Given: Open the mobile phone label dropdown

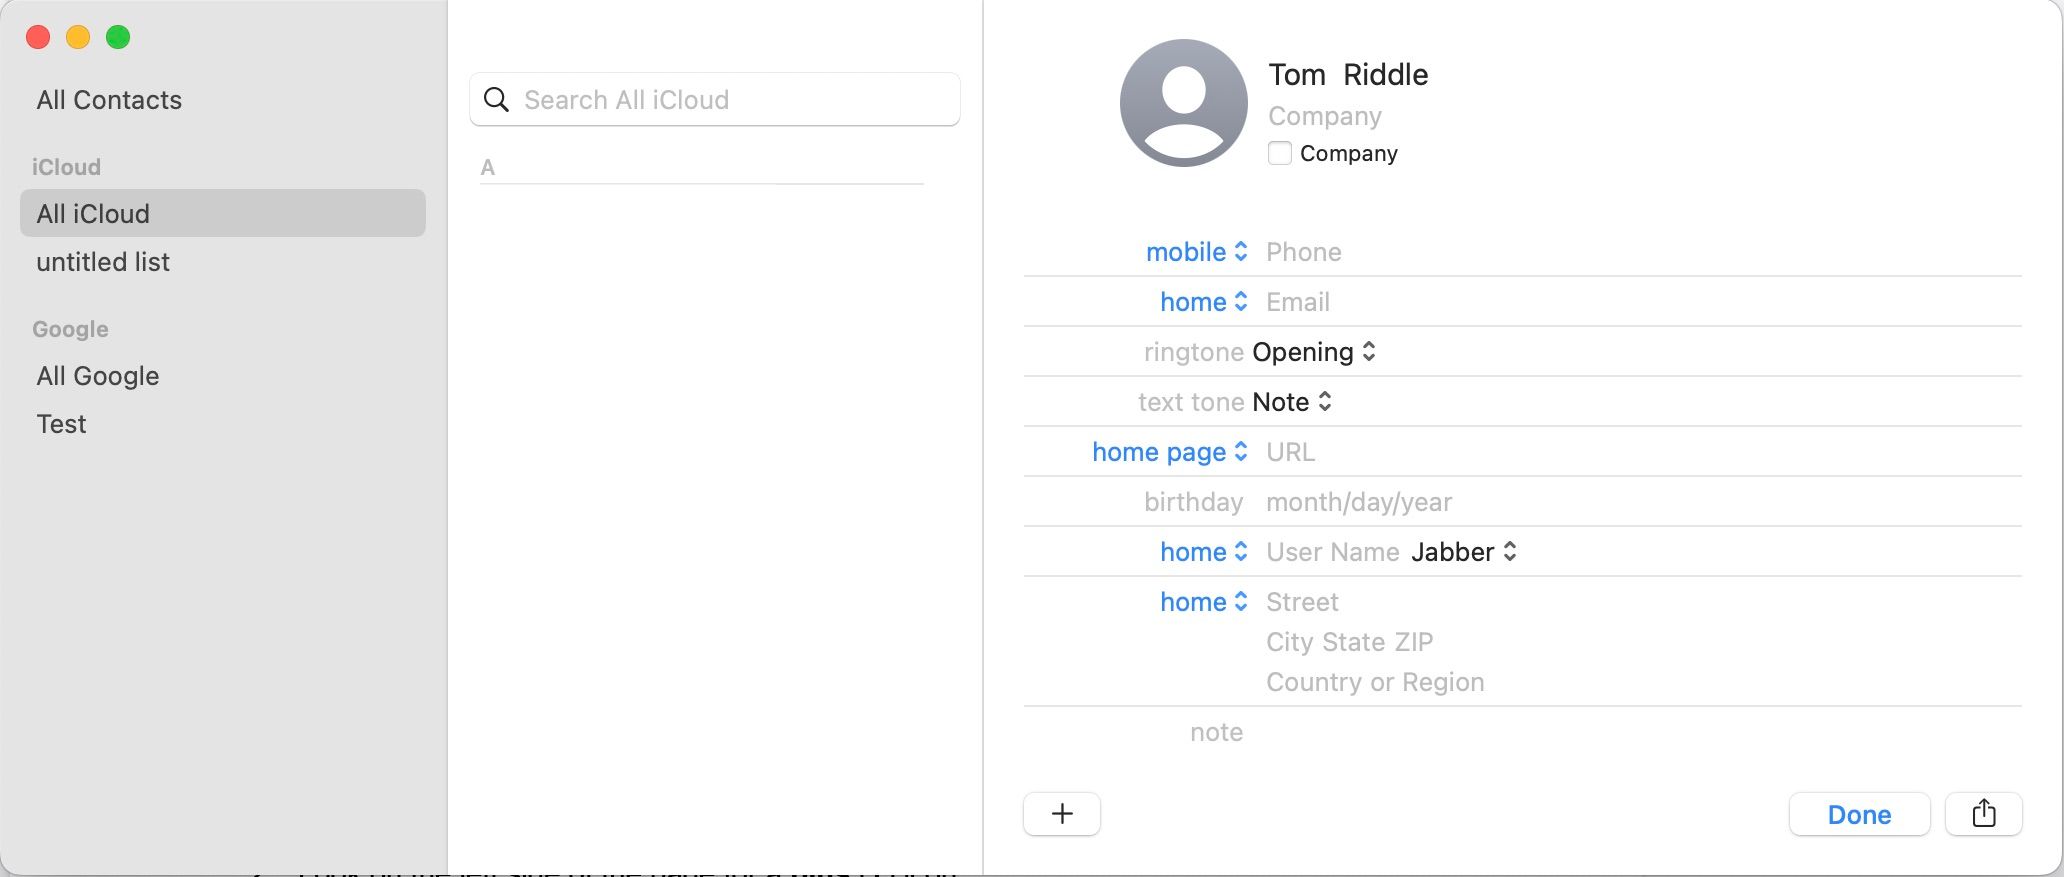Looking at the screenshot, I should [x=1197, y=252].
